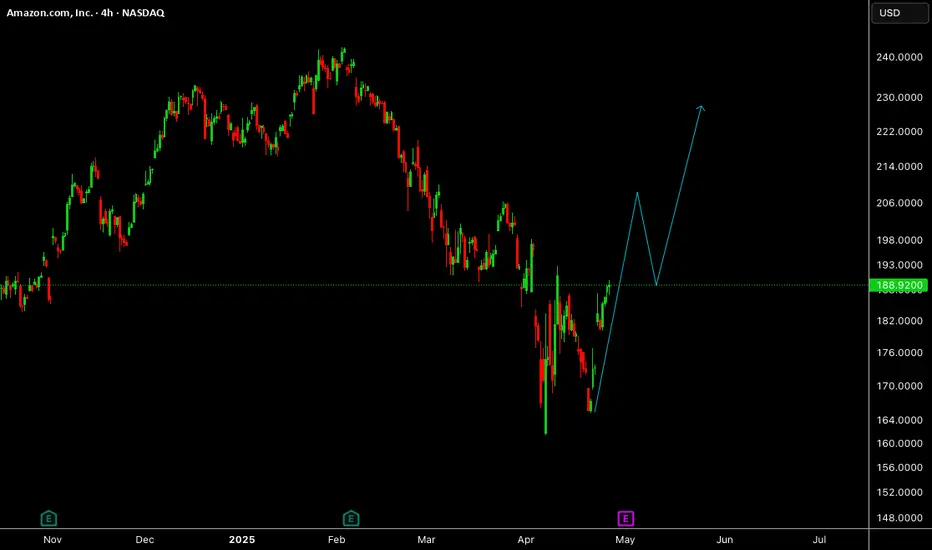932x550 pixels.
Task: Click the Apr label on time axis
Action: (525, 540)
